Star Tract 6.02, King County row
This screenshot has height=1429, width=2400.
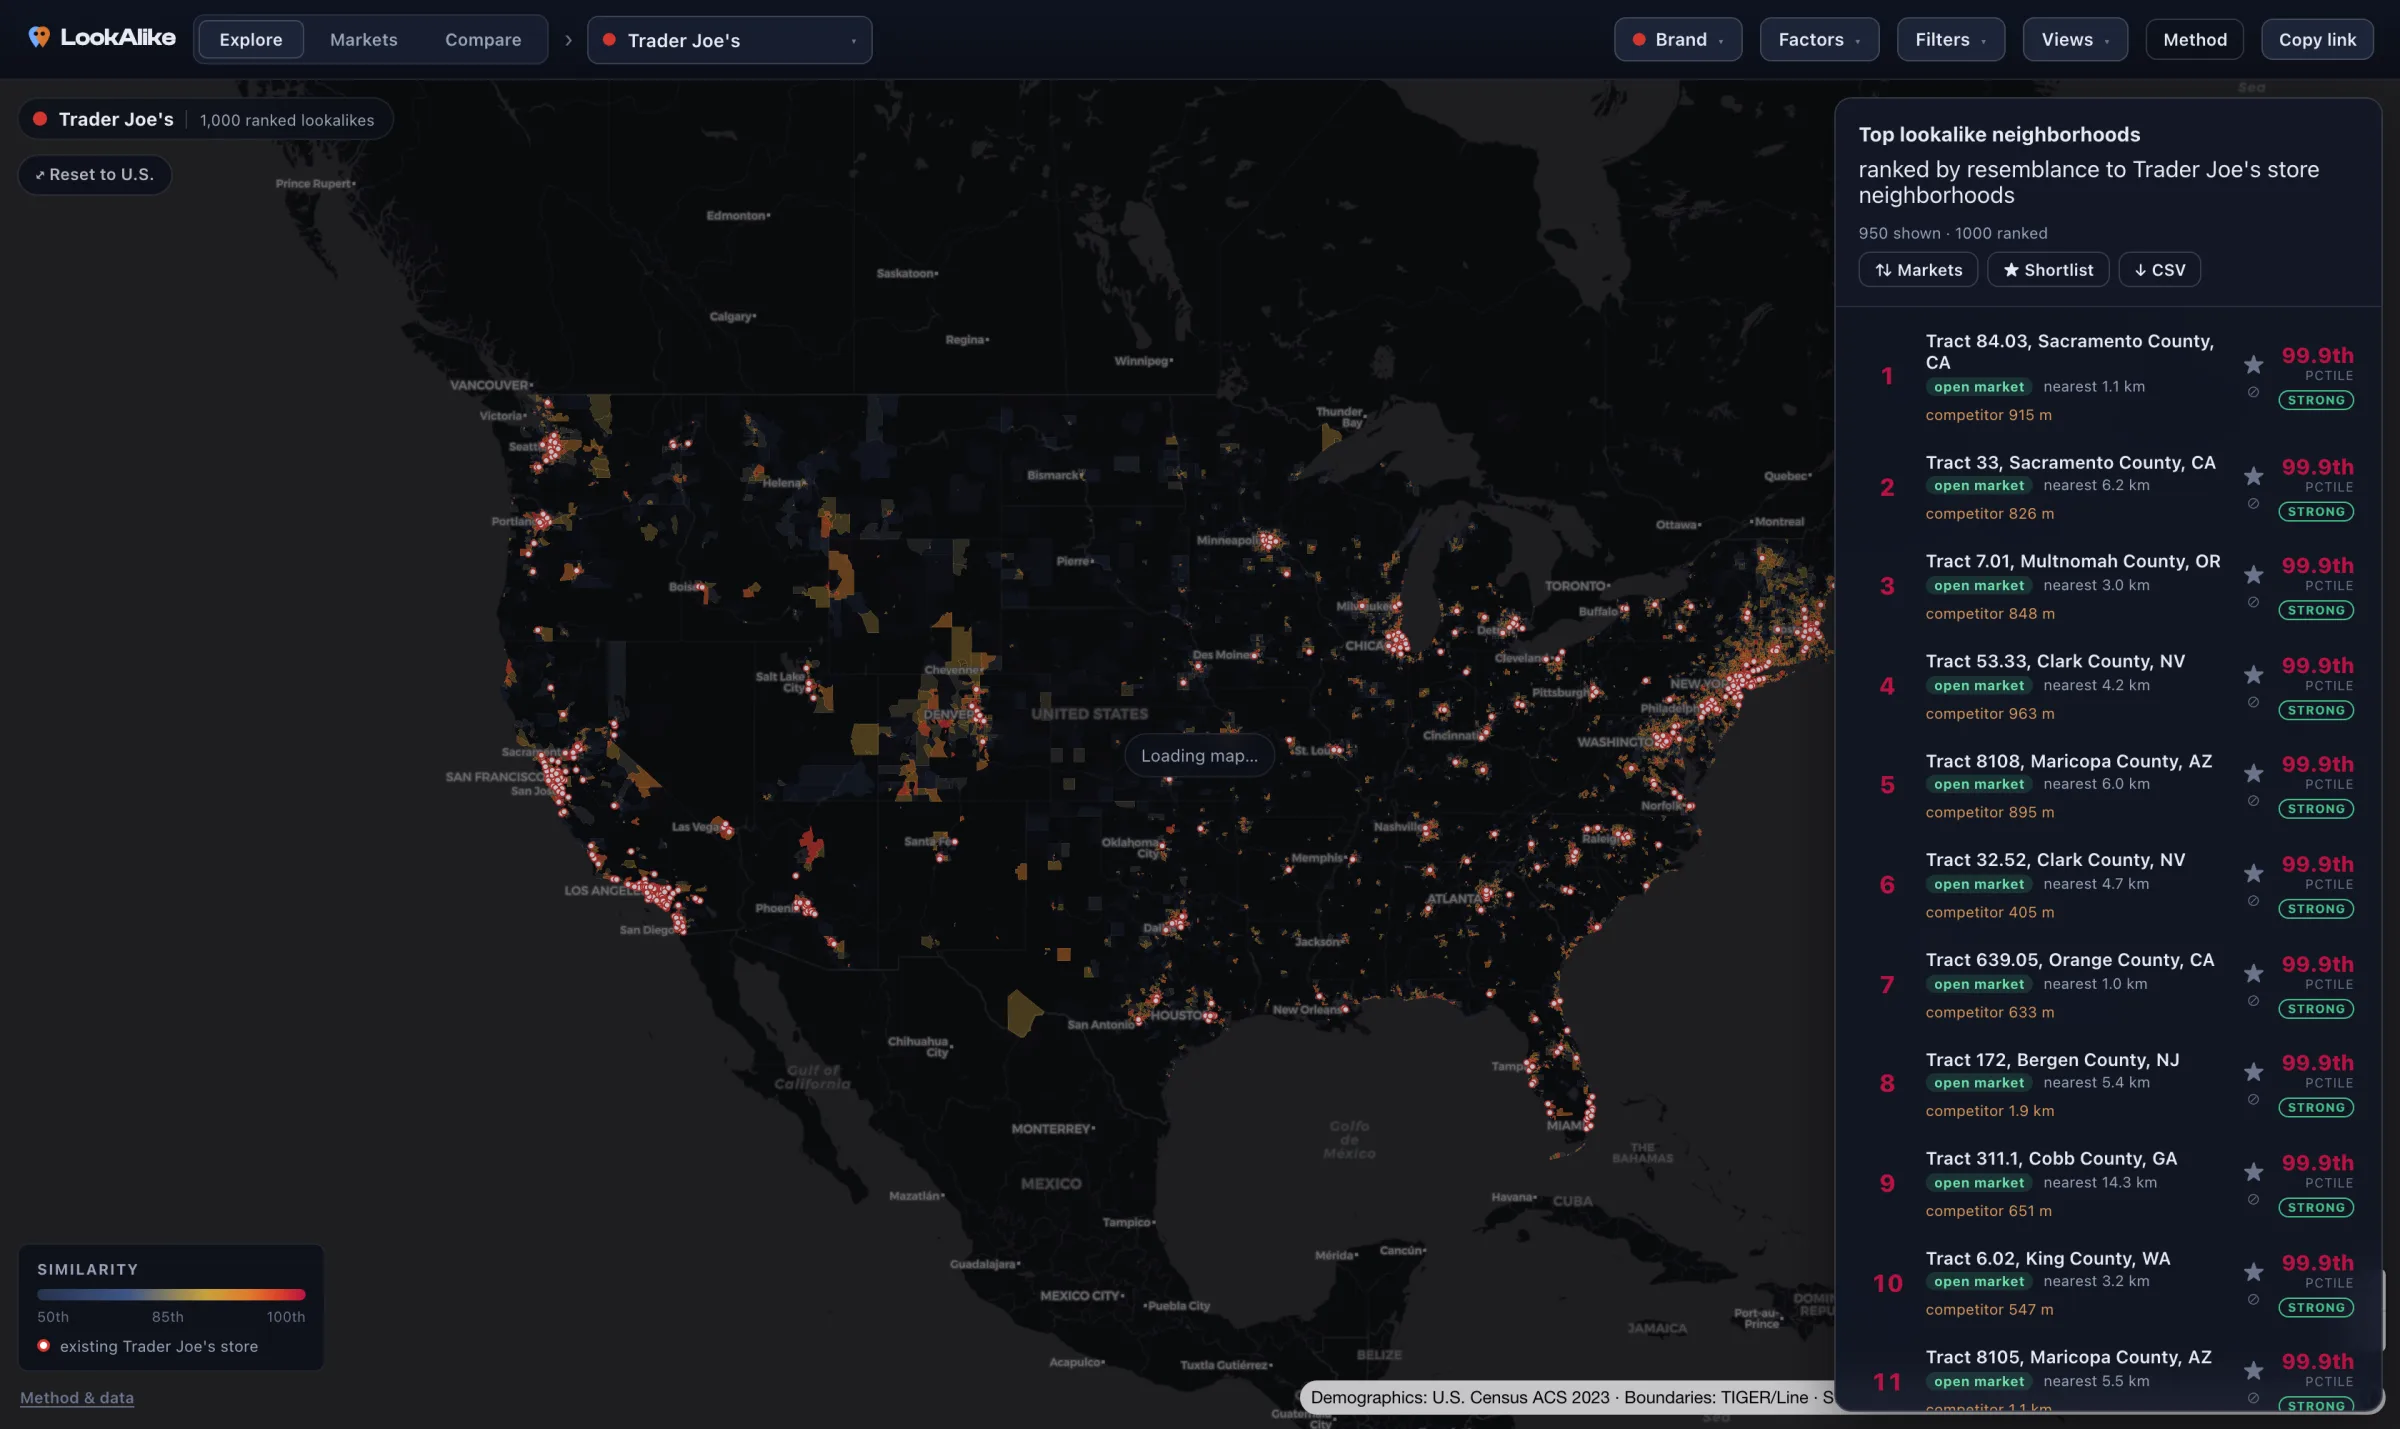(x=2253, y=1272)
